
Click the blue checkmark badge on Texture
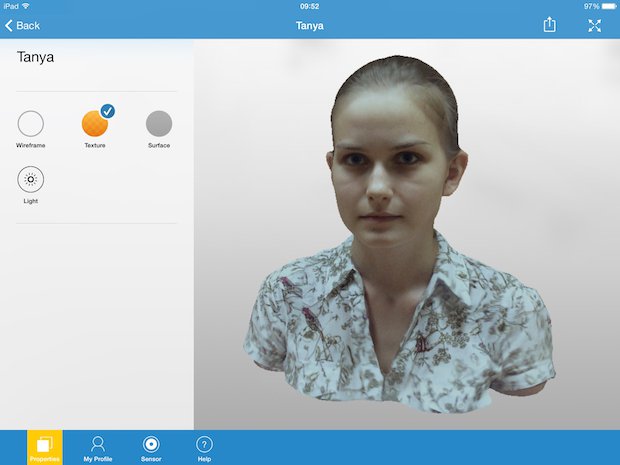[107, 110]
